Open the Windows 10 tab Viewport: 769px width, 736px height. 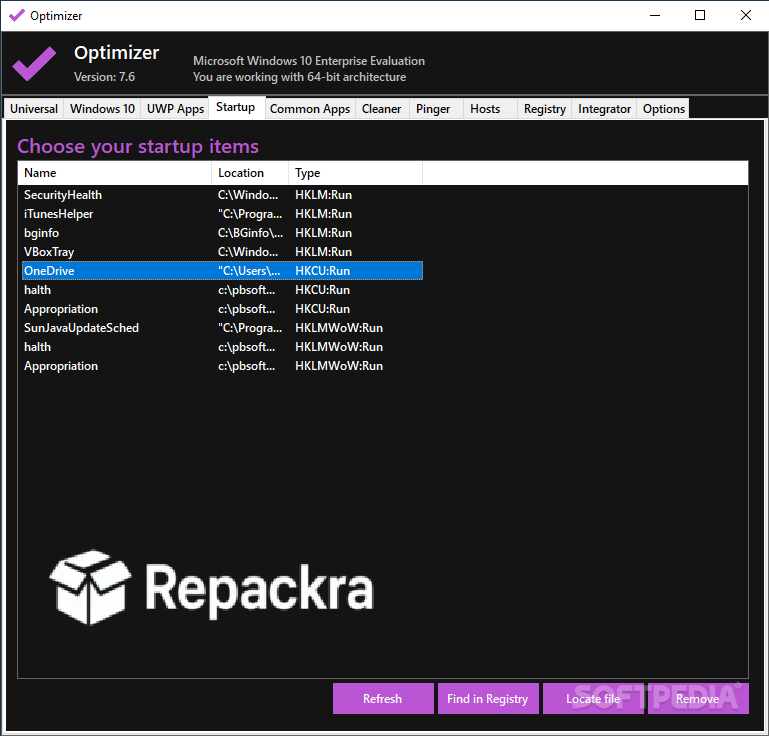pos(102,108)
